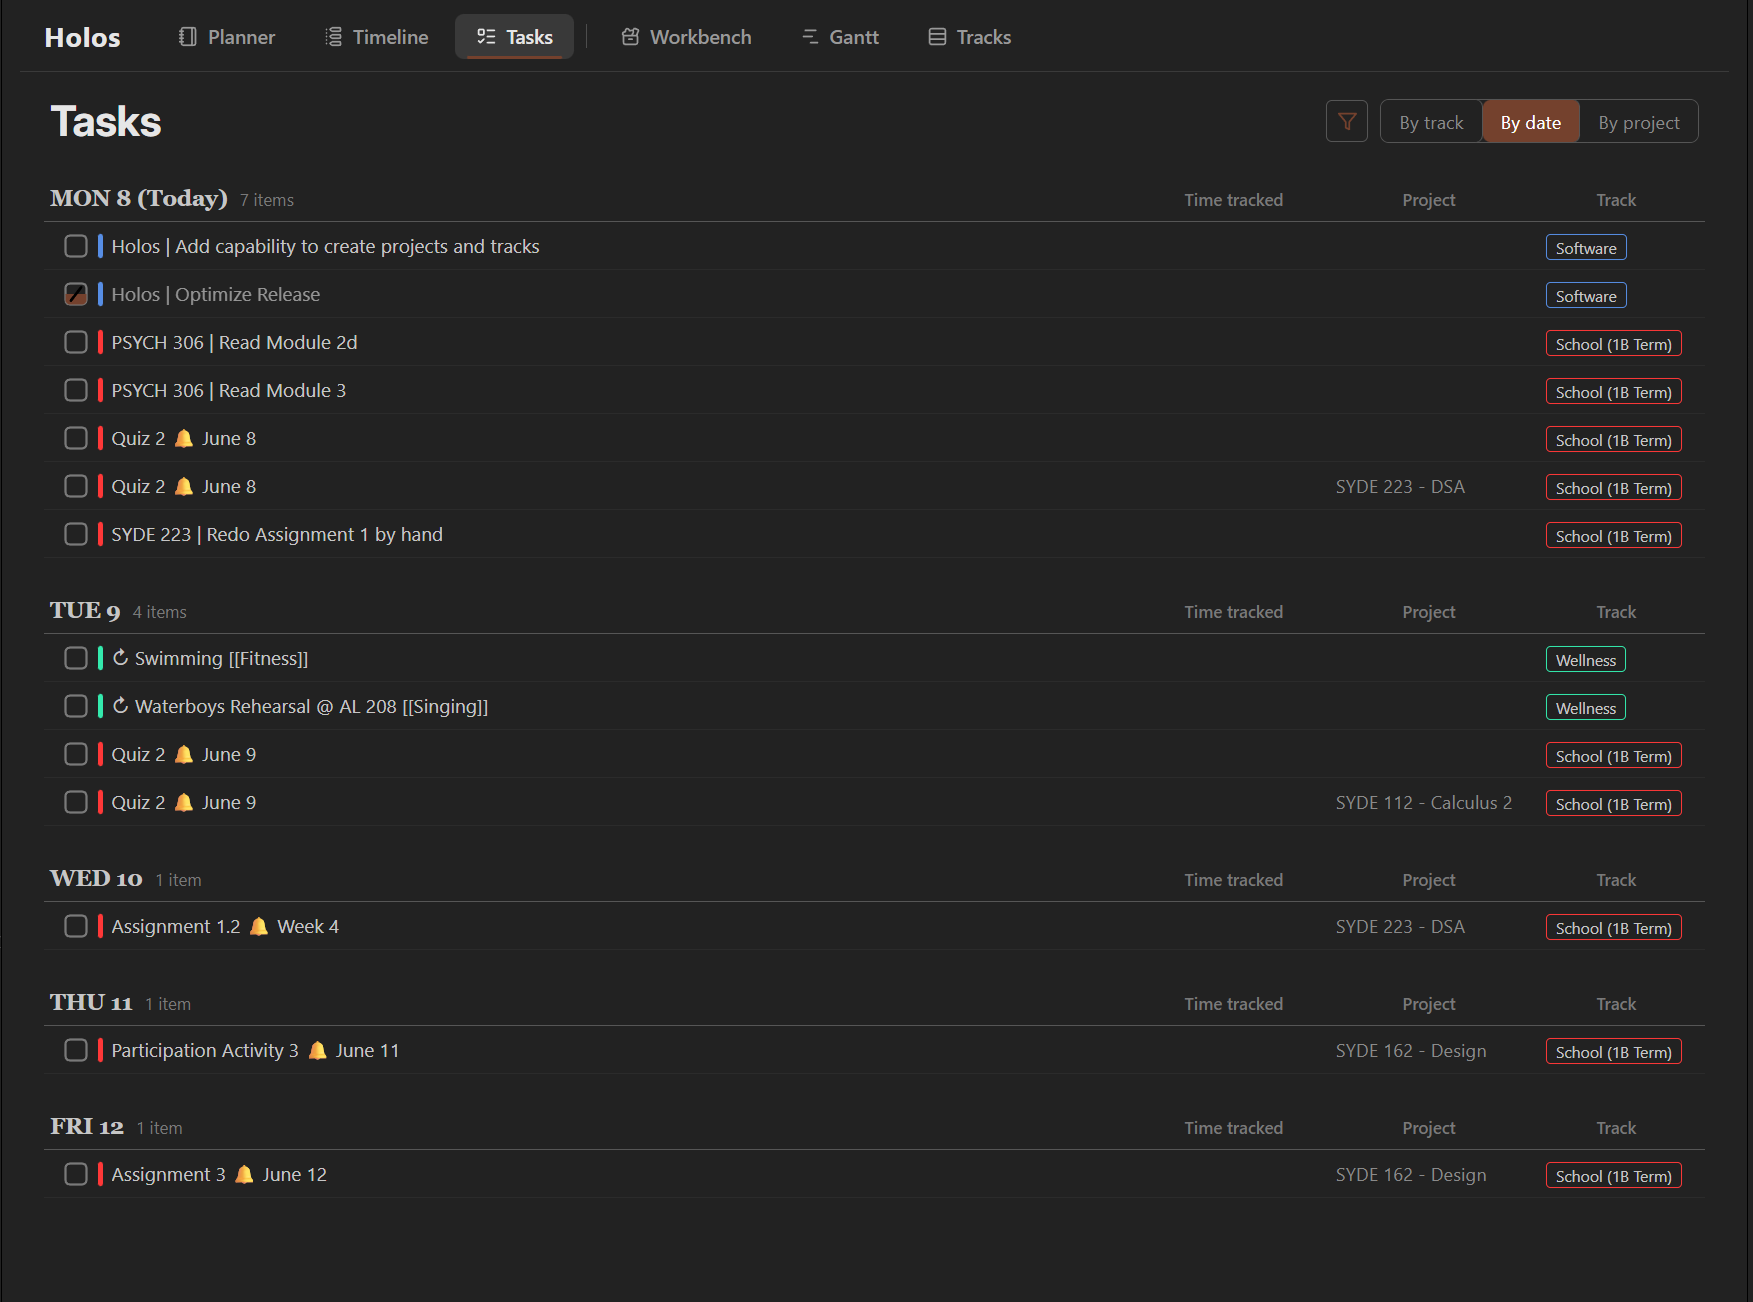Check Assignment 3 June 12 task
The height and width of the screenshot is (1302, 1753).
[x=76, y=1174]
